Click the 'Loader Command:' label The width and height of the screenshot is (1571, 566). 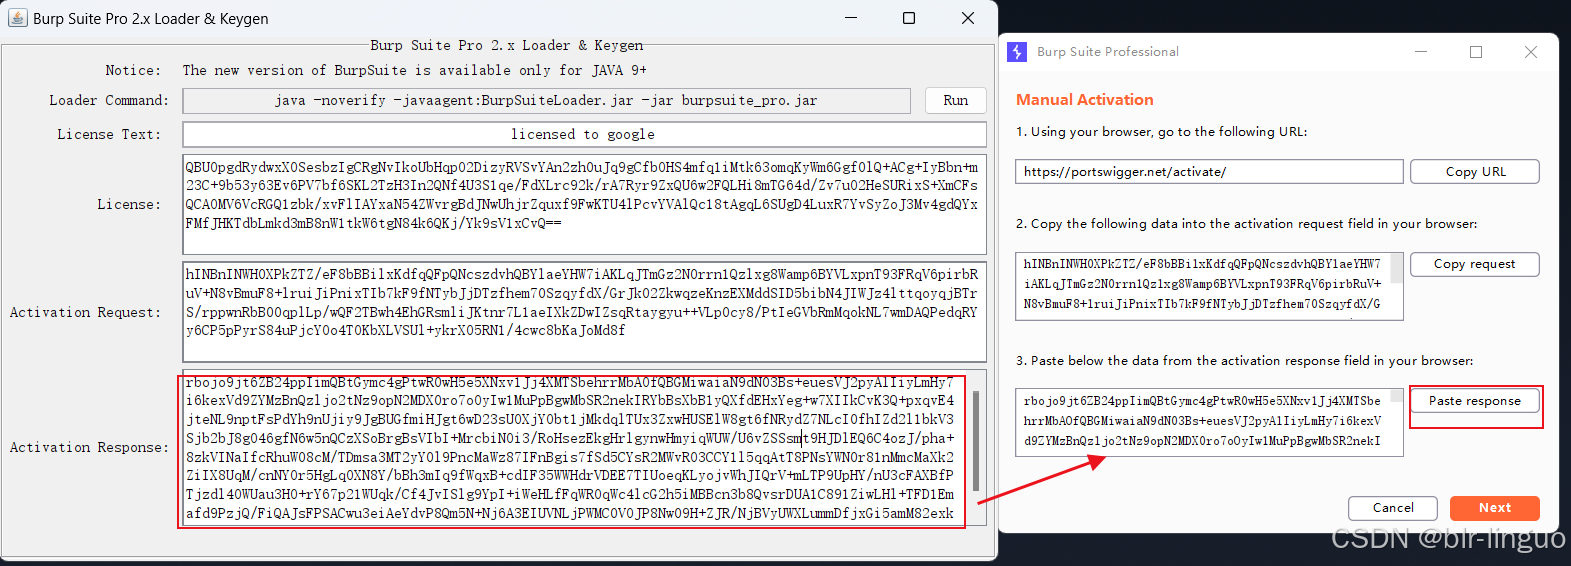click(x=109, y=100)
